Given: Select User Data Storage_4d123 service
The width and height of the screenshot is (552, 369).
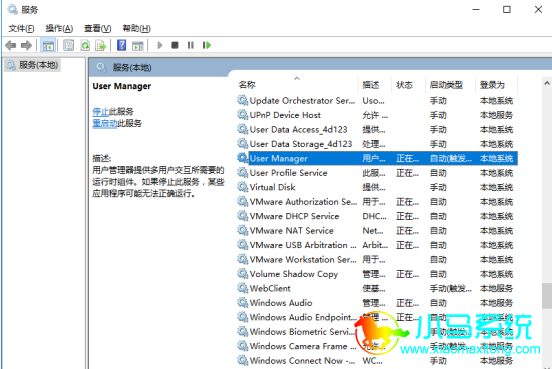Looking at the screenshot, I should [377, 144].
